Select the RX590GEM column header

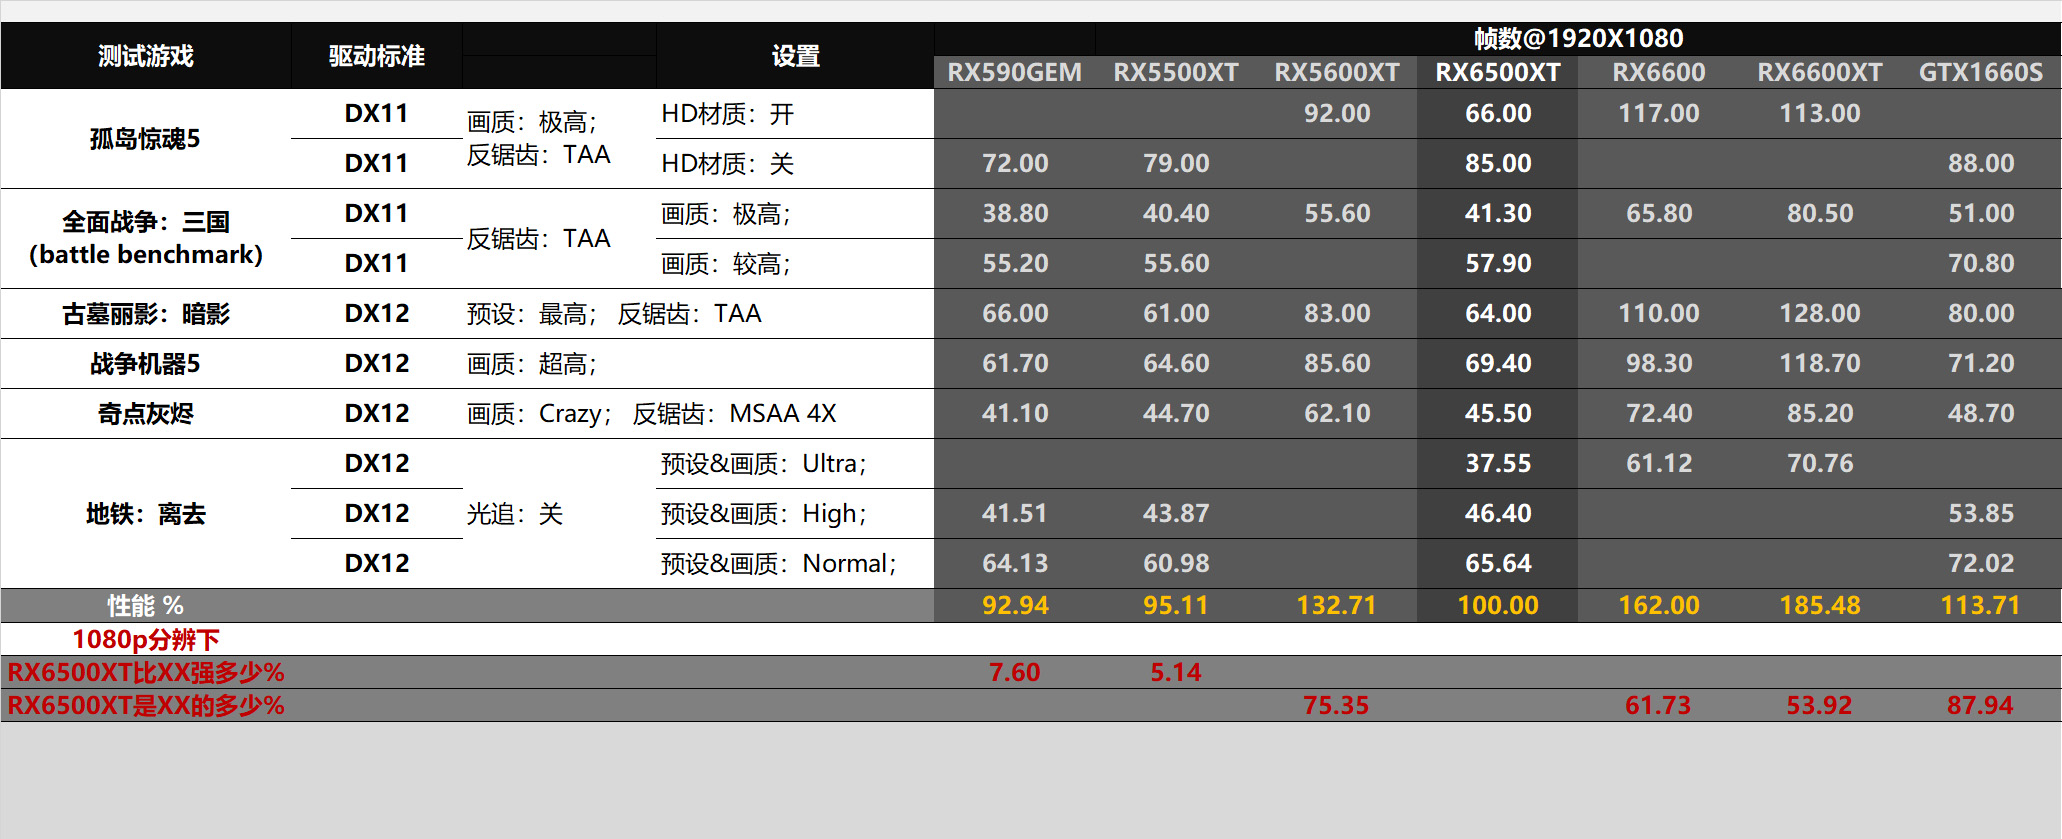[1015, 72]
